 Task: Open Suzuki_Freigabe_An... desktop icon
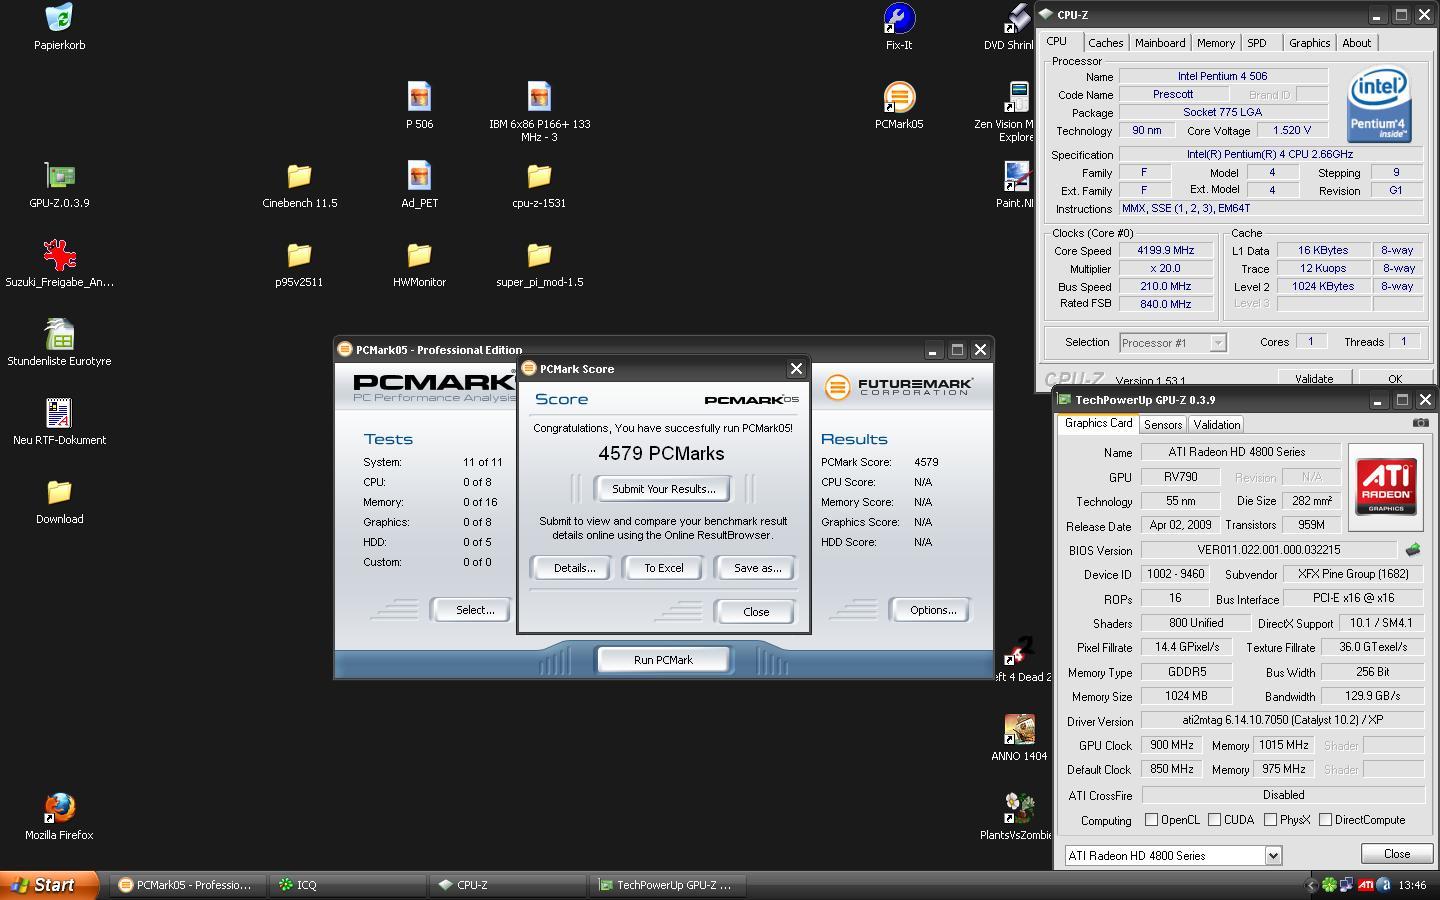click(x=59, y=263)
